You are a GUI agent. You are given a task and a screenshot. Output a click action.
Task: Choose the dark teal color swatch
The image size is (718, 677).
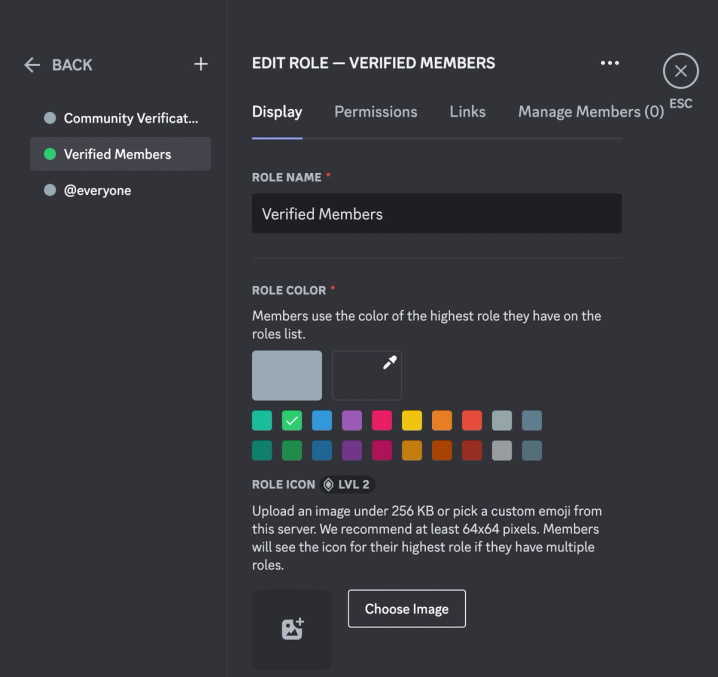(262, 451)
